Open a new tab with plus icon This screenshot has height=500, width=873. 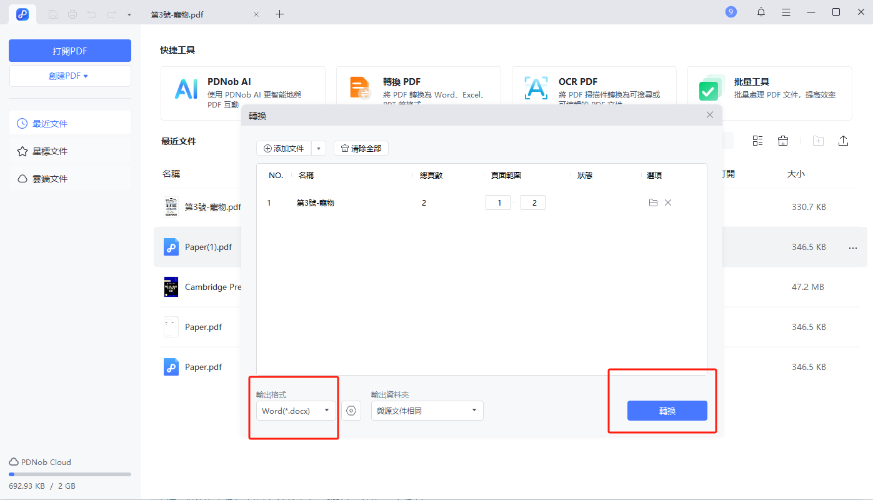tap(279, 14)
